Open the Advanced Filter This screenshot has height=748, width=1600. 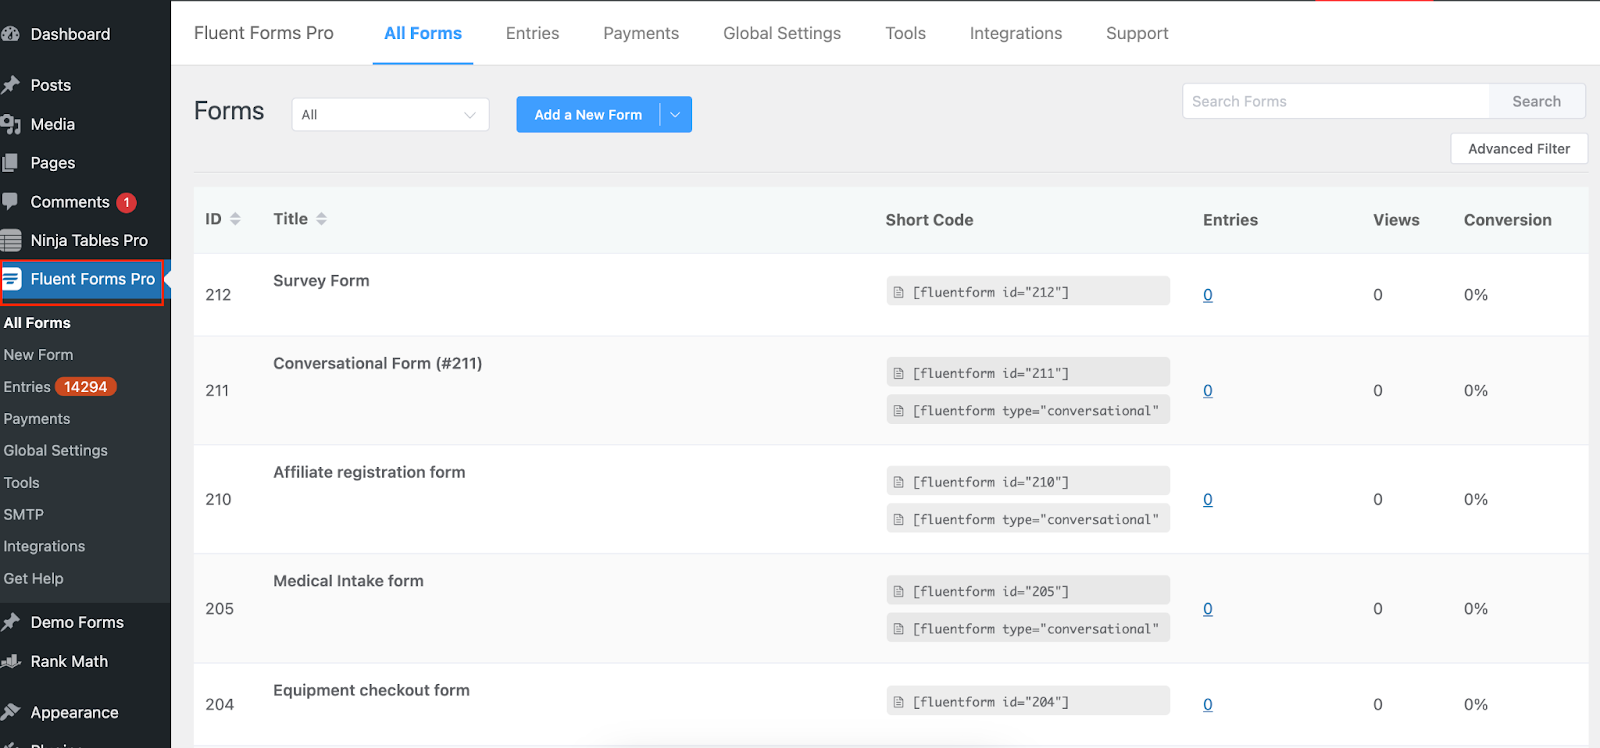tap(1519, 148)
